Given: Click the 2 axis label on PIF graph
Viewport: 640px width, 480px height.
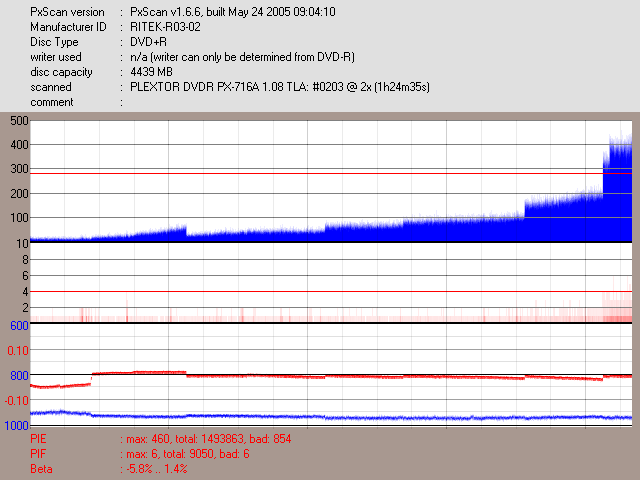Looking at the screenshot, I should click(25, 308).
